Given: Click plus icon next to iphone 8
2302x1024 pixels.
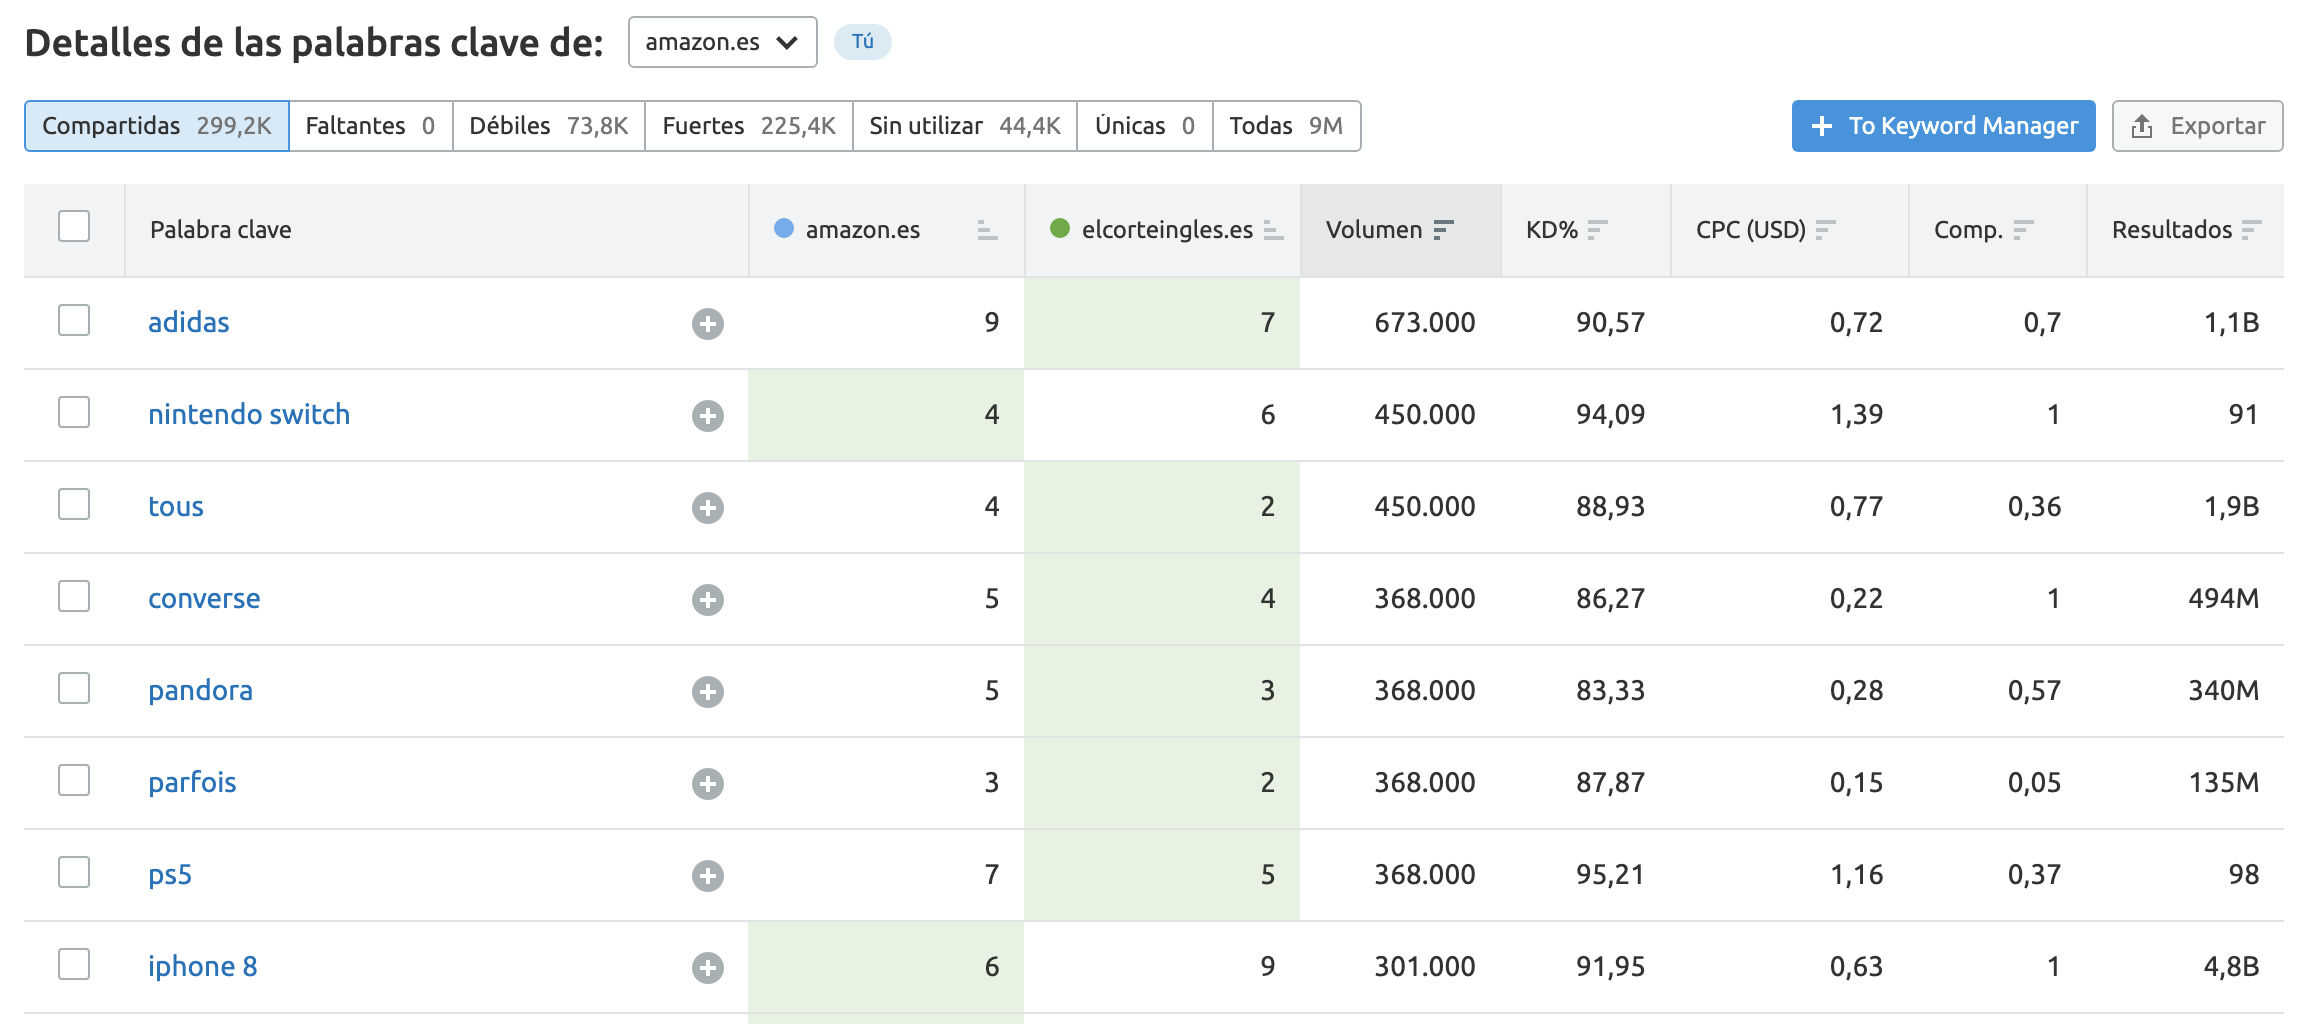Looking at the screenshot, I should (x=708, y=967).
